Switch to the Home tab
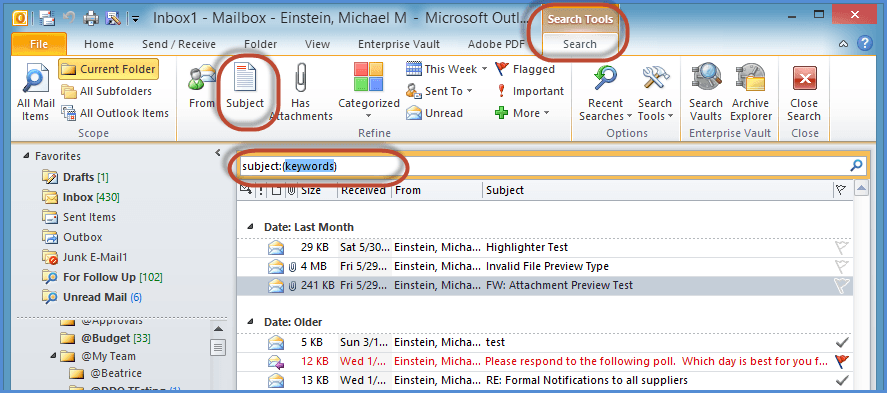 (99, 44)
